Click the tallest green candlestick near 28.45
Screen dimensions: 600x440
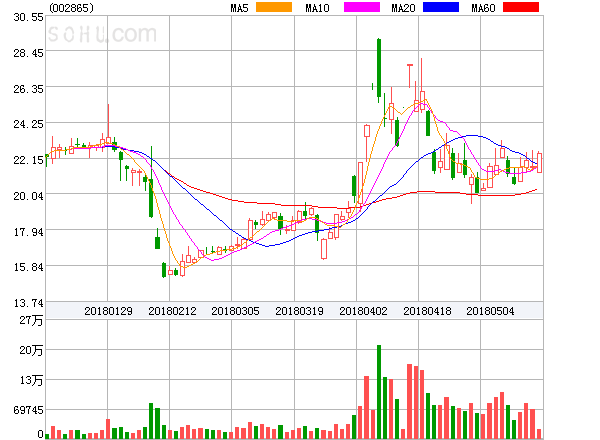(x=379, y=68)
